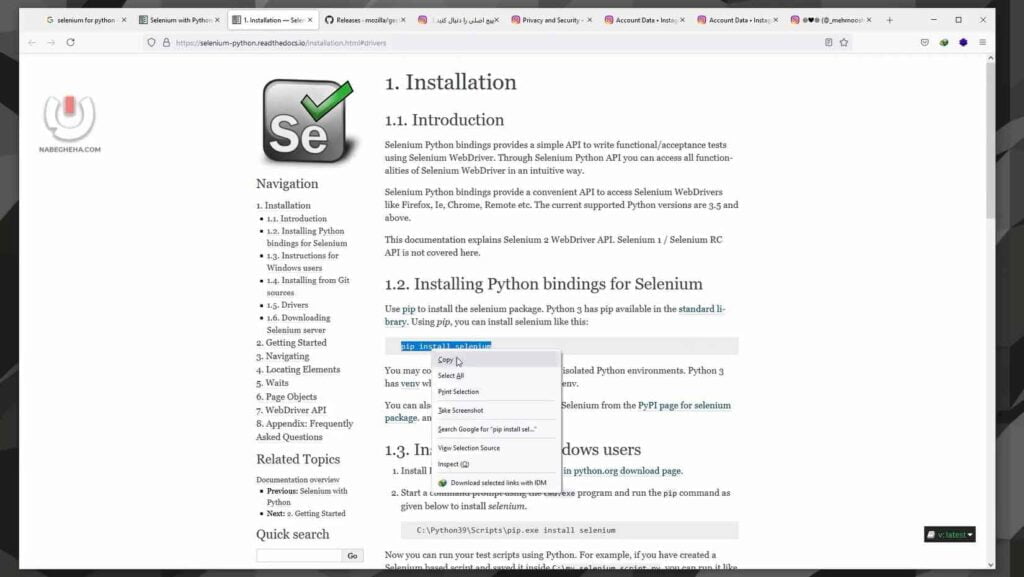This screenshot has width=1024, height=577.
Task: Open '4. Locating Elements' navigation link
Action: [x=298, y=369]
